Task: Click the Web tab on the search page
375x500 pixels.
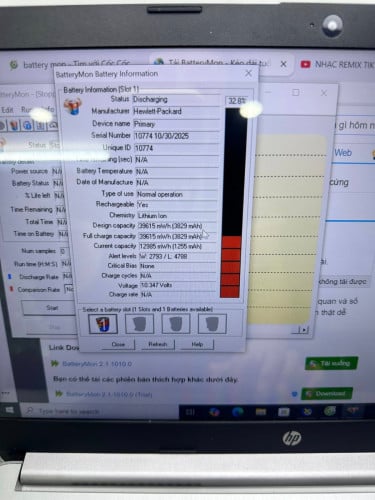Action: (343, 153)
